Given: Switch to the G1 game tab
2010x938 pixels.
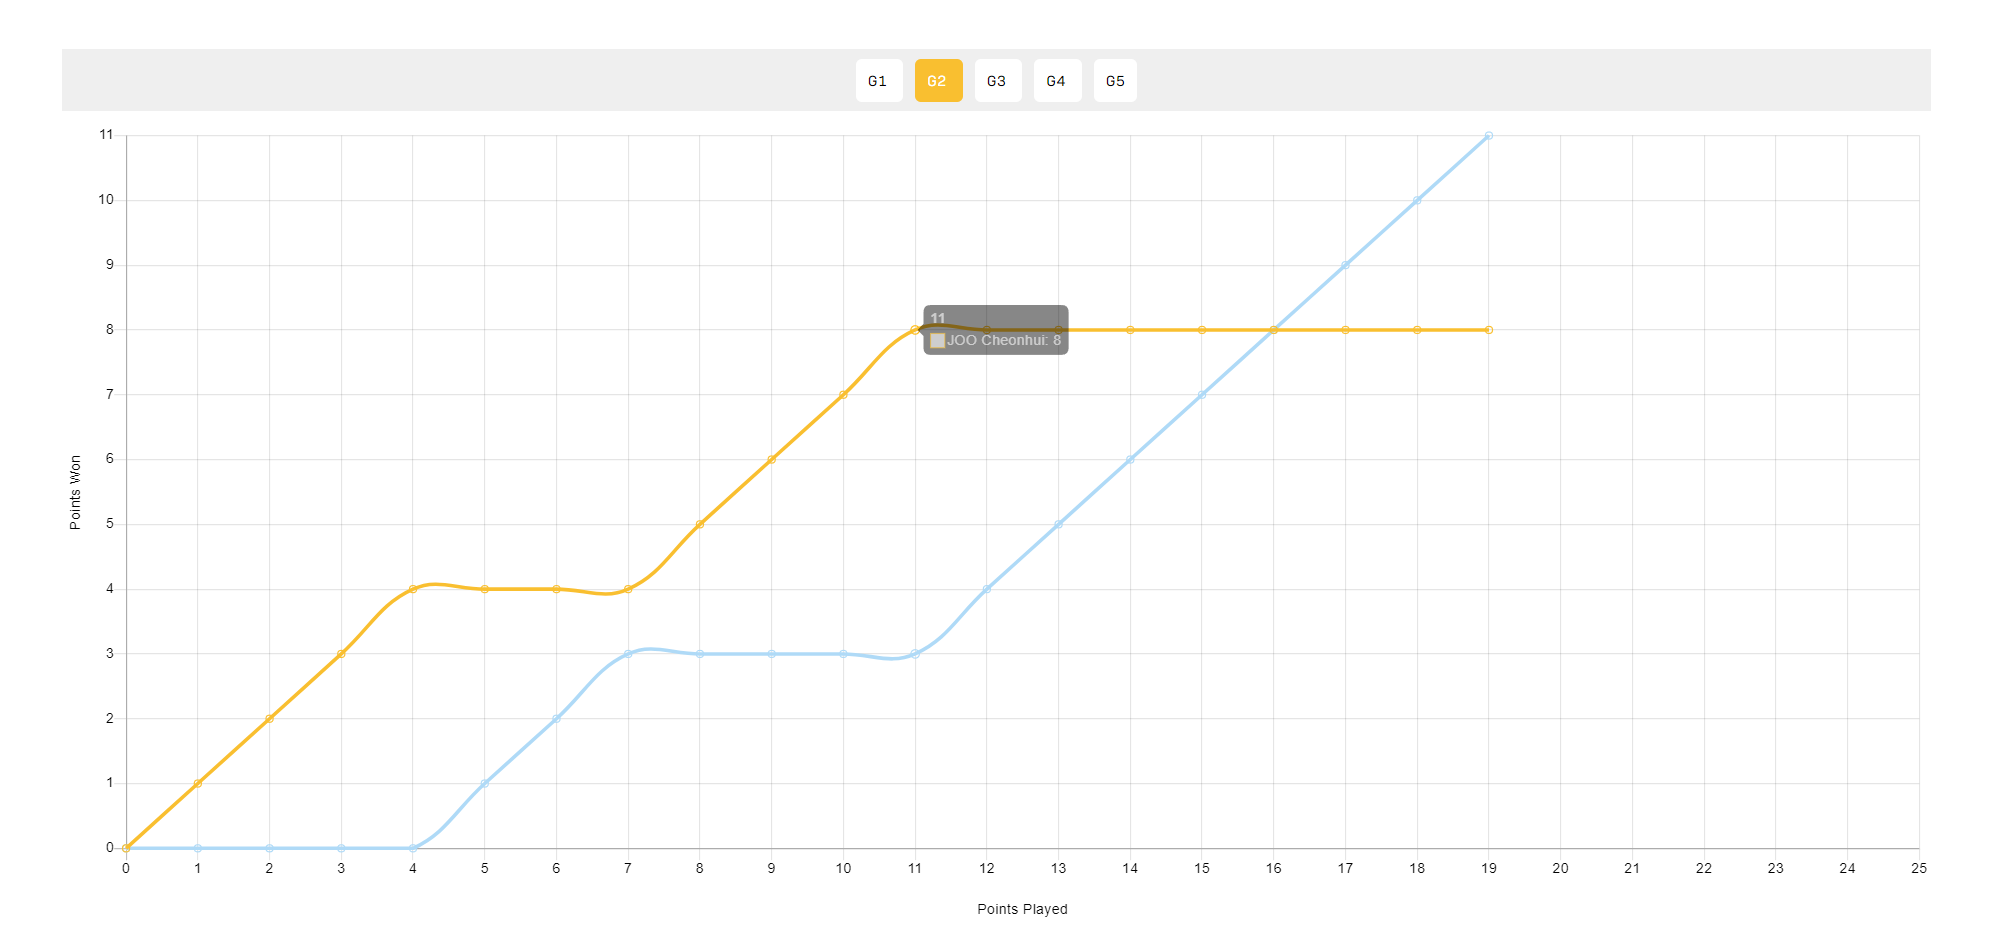Looking at the screenshot, I should (878, 81).
